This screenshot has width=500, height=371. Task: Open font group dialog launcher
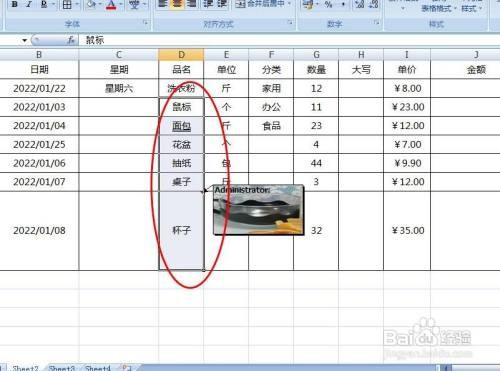tap(145, 23)
